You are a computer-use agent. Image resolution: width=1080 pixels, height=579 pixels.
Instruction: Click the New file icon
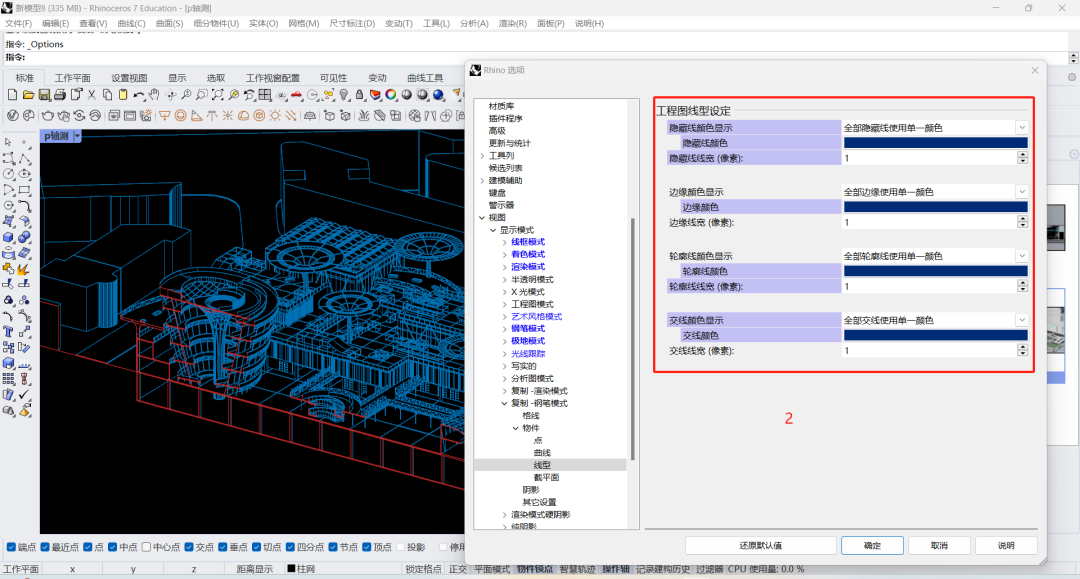tap(12, 95)
